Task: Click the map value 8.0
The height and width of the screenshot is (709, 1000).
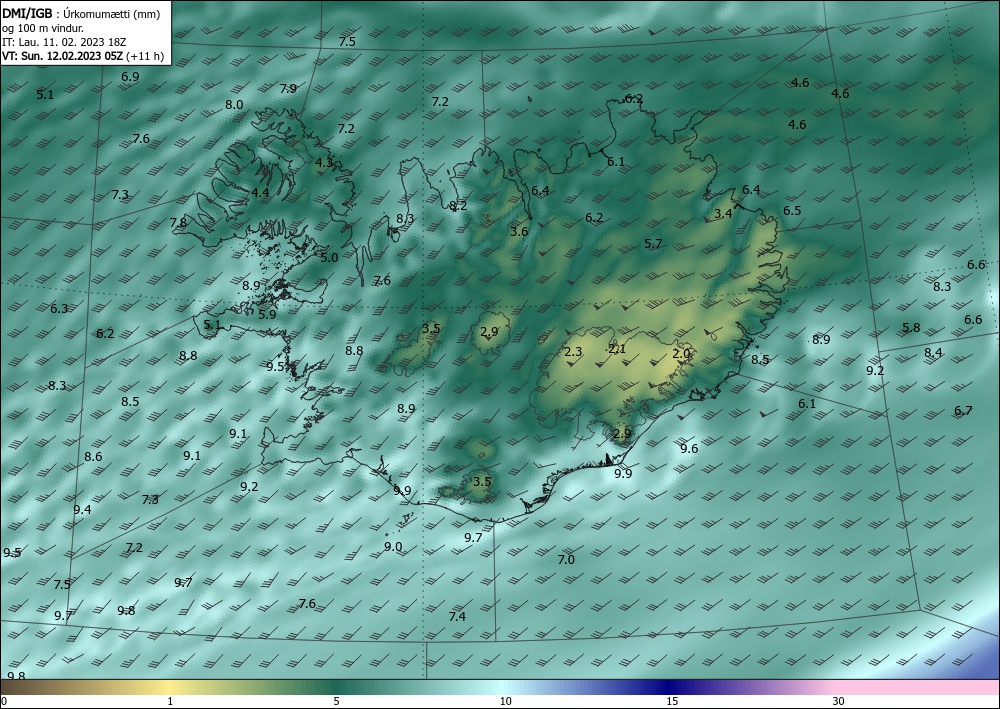Action: [234, 105]
